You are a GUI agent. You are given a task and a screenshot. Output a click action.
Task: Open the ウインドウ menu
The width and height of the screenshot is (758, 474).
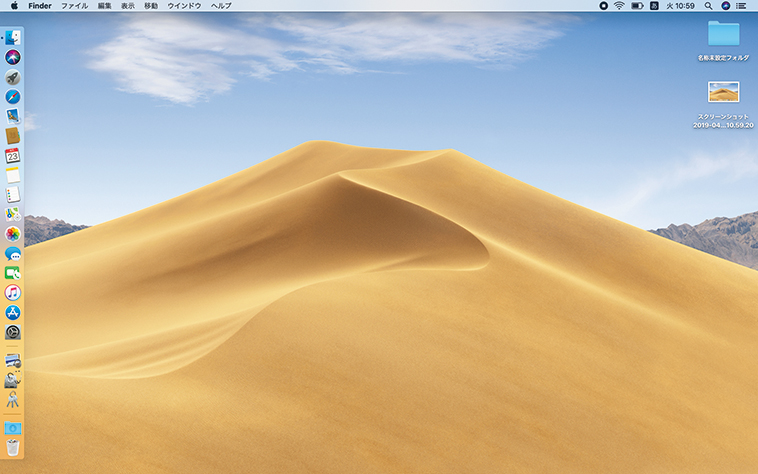[183, 6]
